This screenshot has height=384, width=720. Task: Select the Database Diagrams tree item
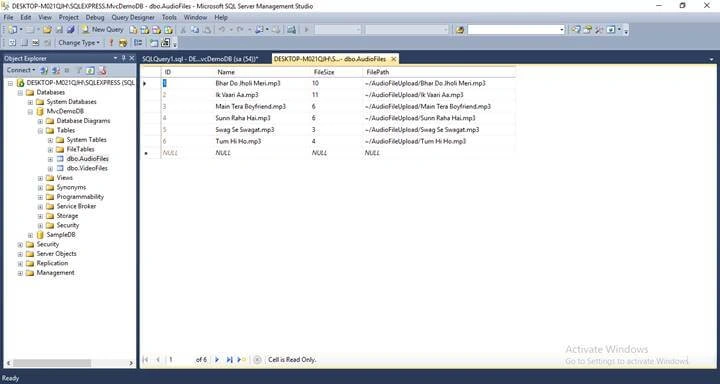[x=83, y=121]
